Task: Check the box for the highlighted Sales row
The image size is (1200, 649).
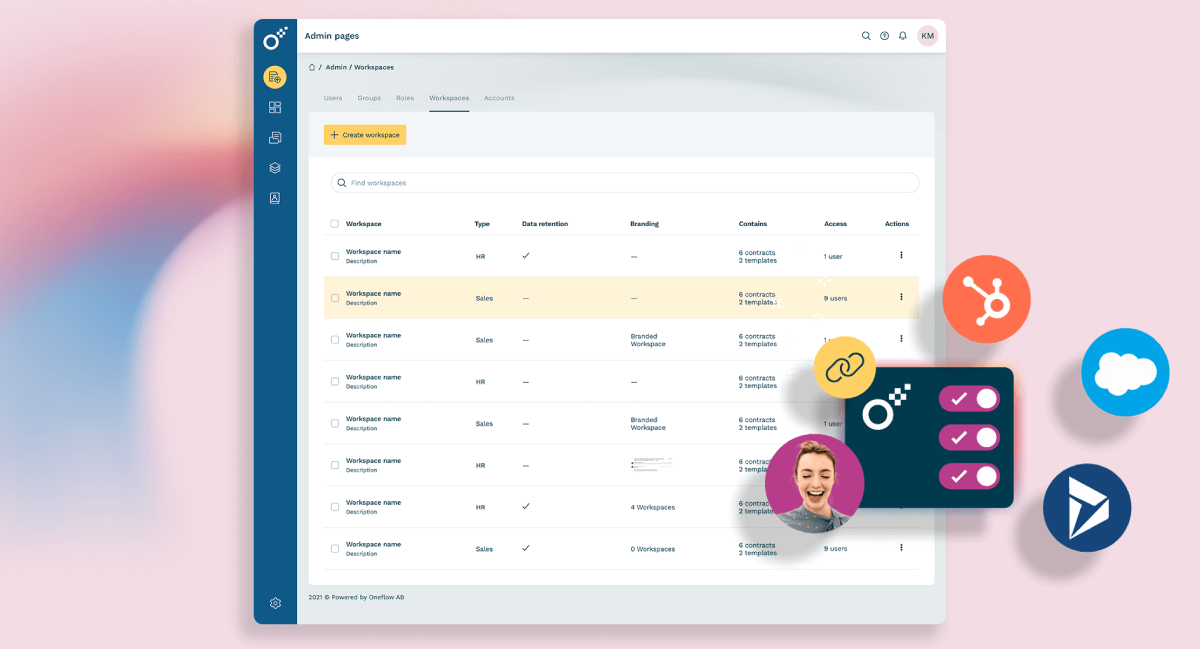Action: tap(335, 298)
